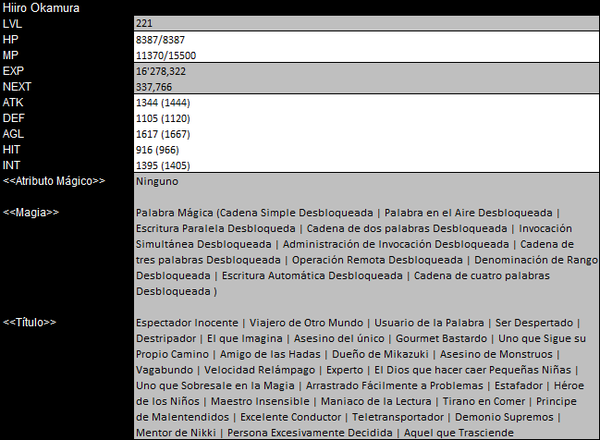Click the title "El que Imagina"
This screenshot has width=600, height=440.
click(x=245, y=338)
